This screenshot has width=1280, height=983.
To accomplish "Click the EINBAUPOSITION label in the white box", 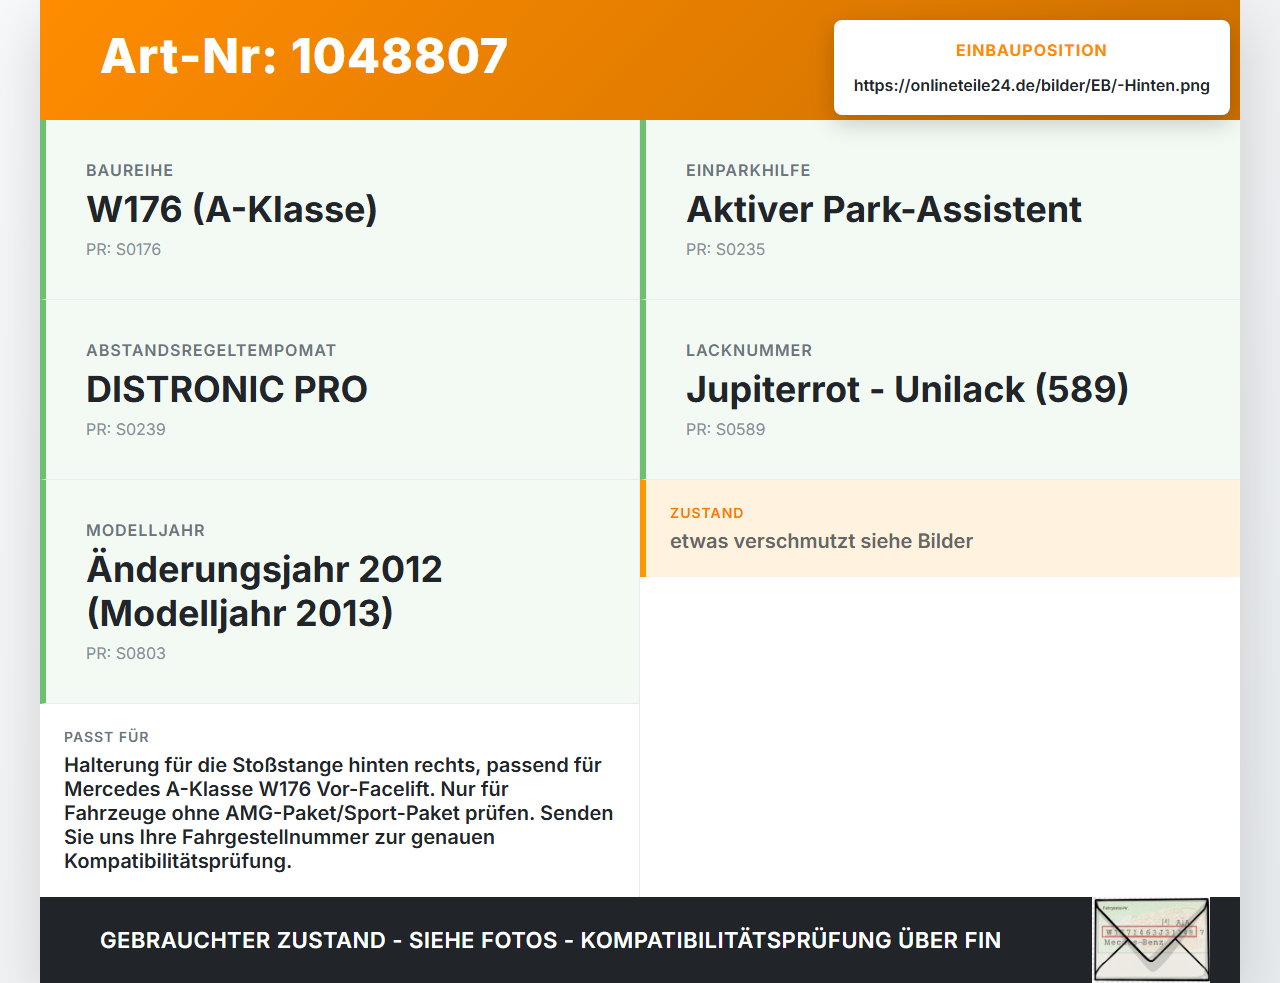I will pos(1031,50).
